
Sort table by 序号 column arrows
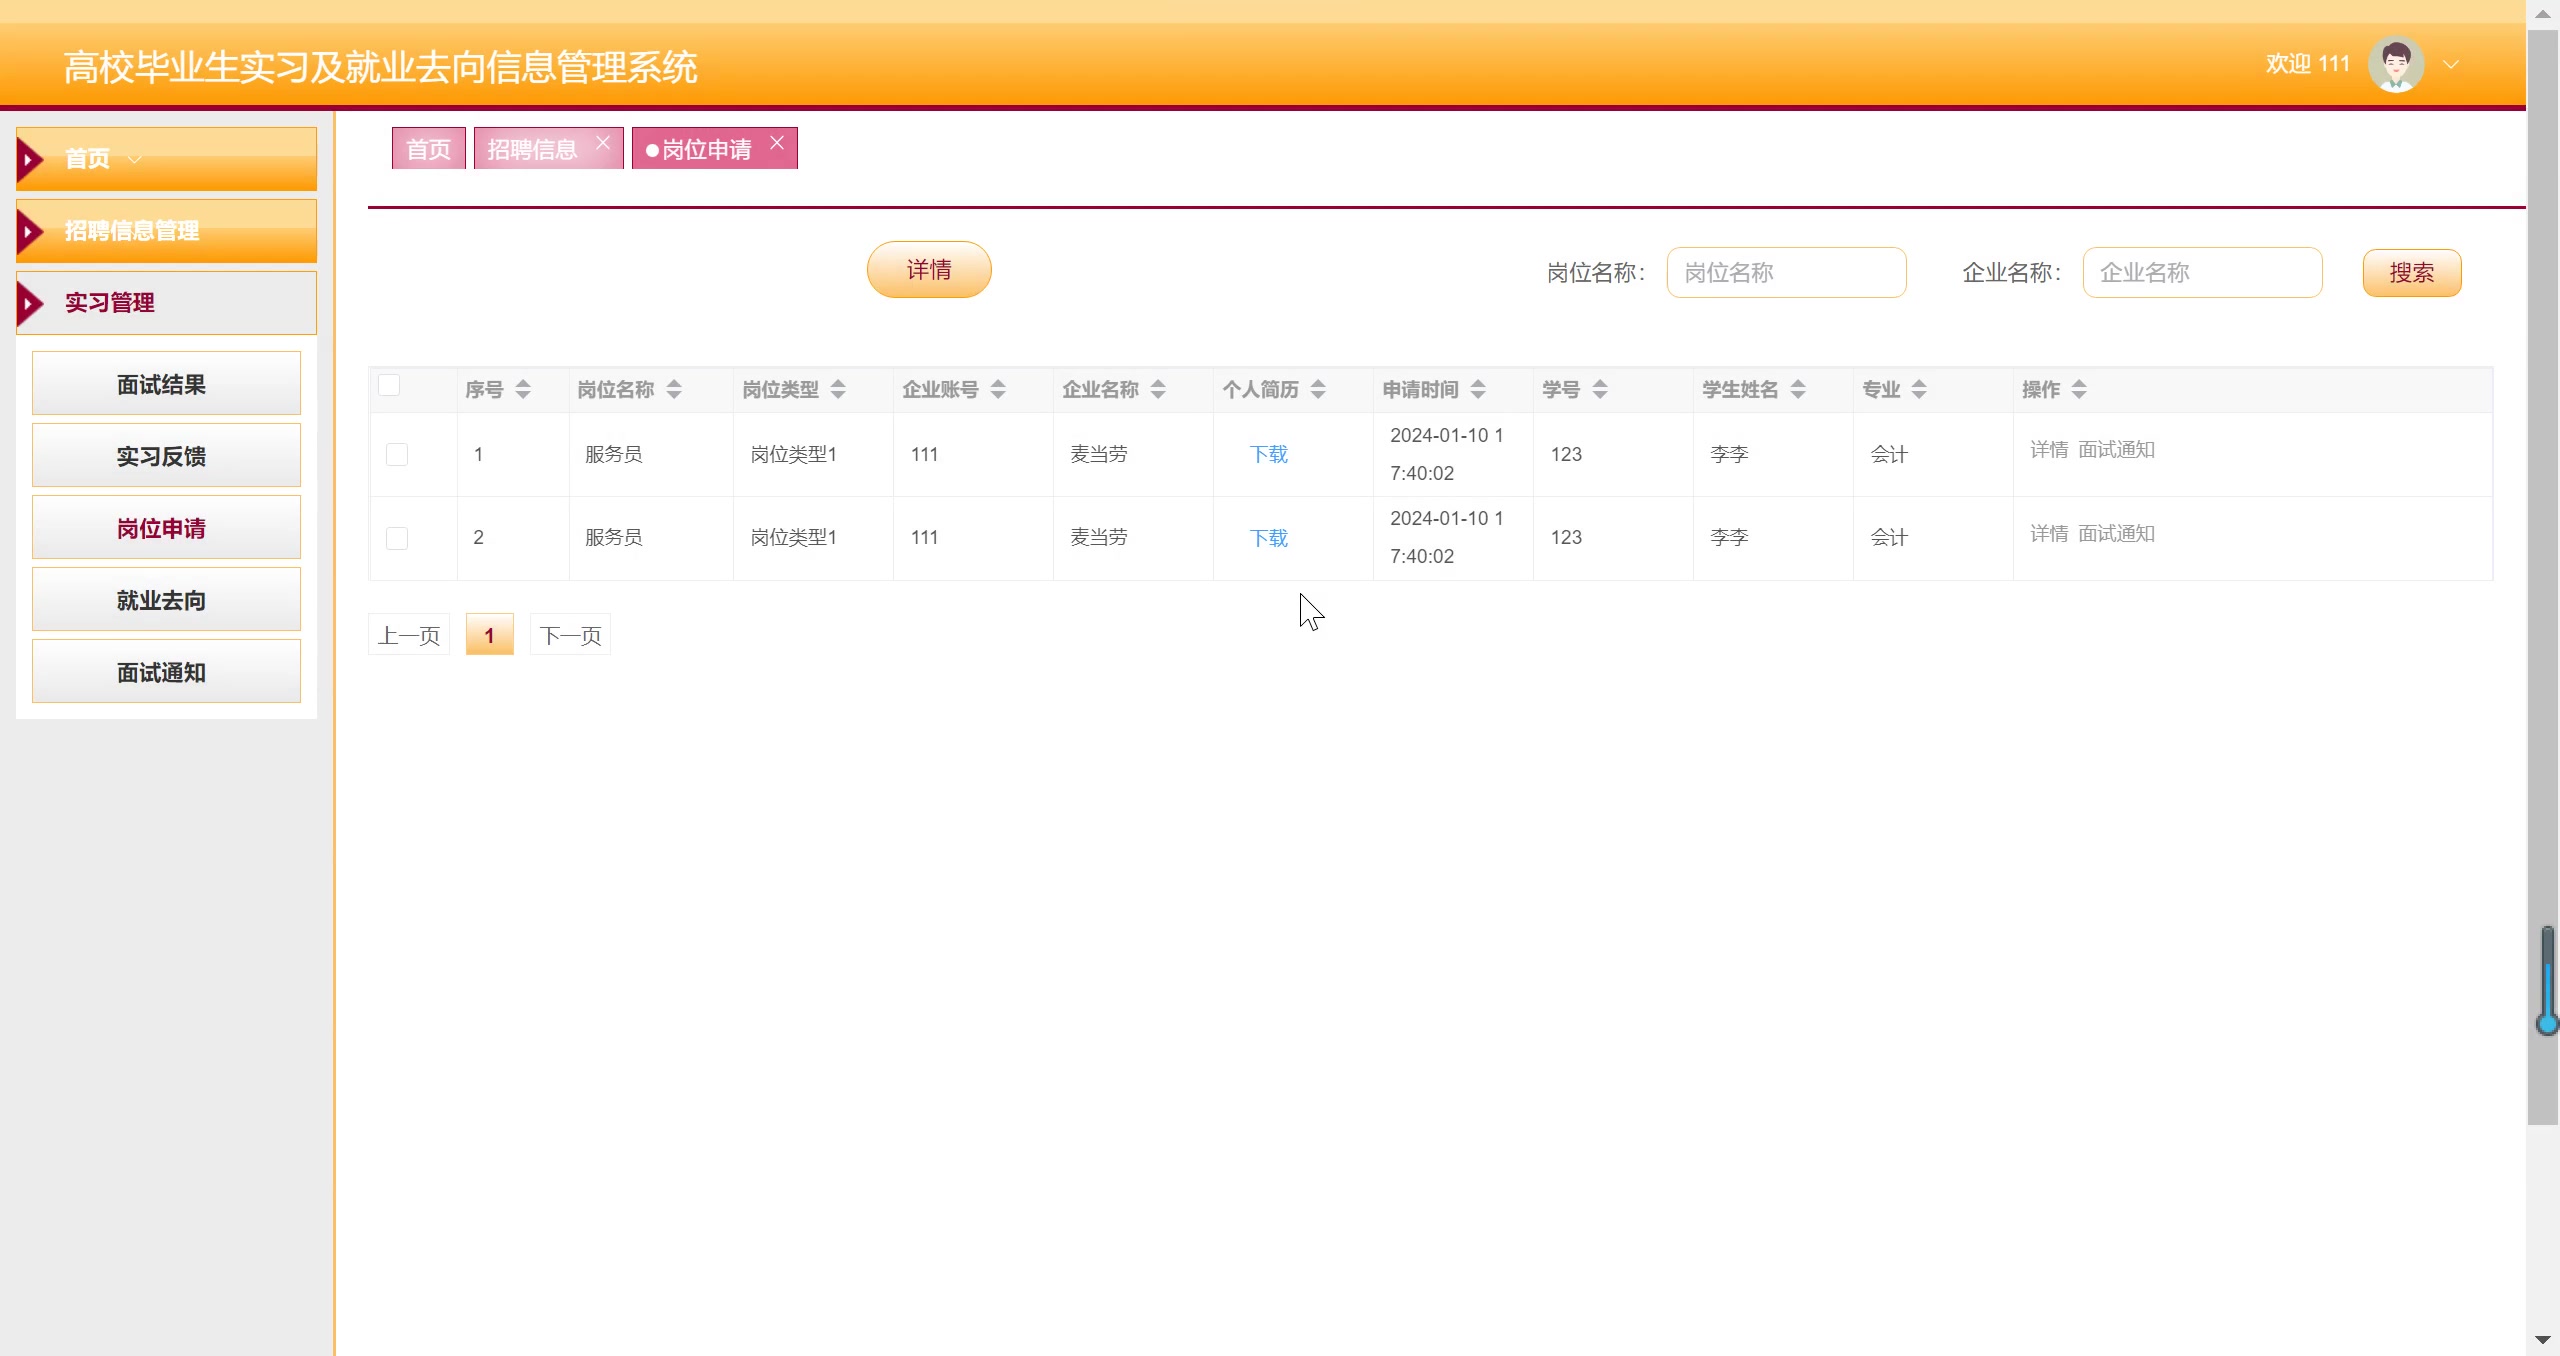tap(523, 390)
